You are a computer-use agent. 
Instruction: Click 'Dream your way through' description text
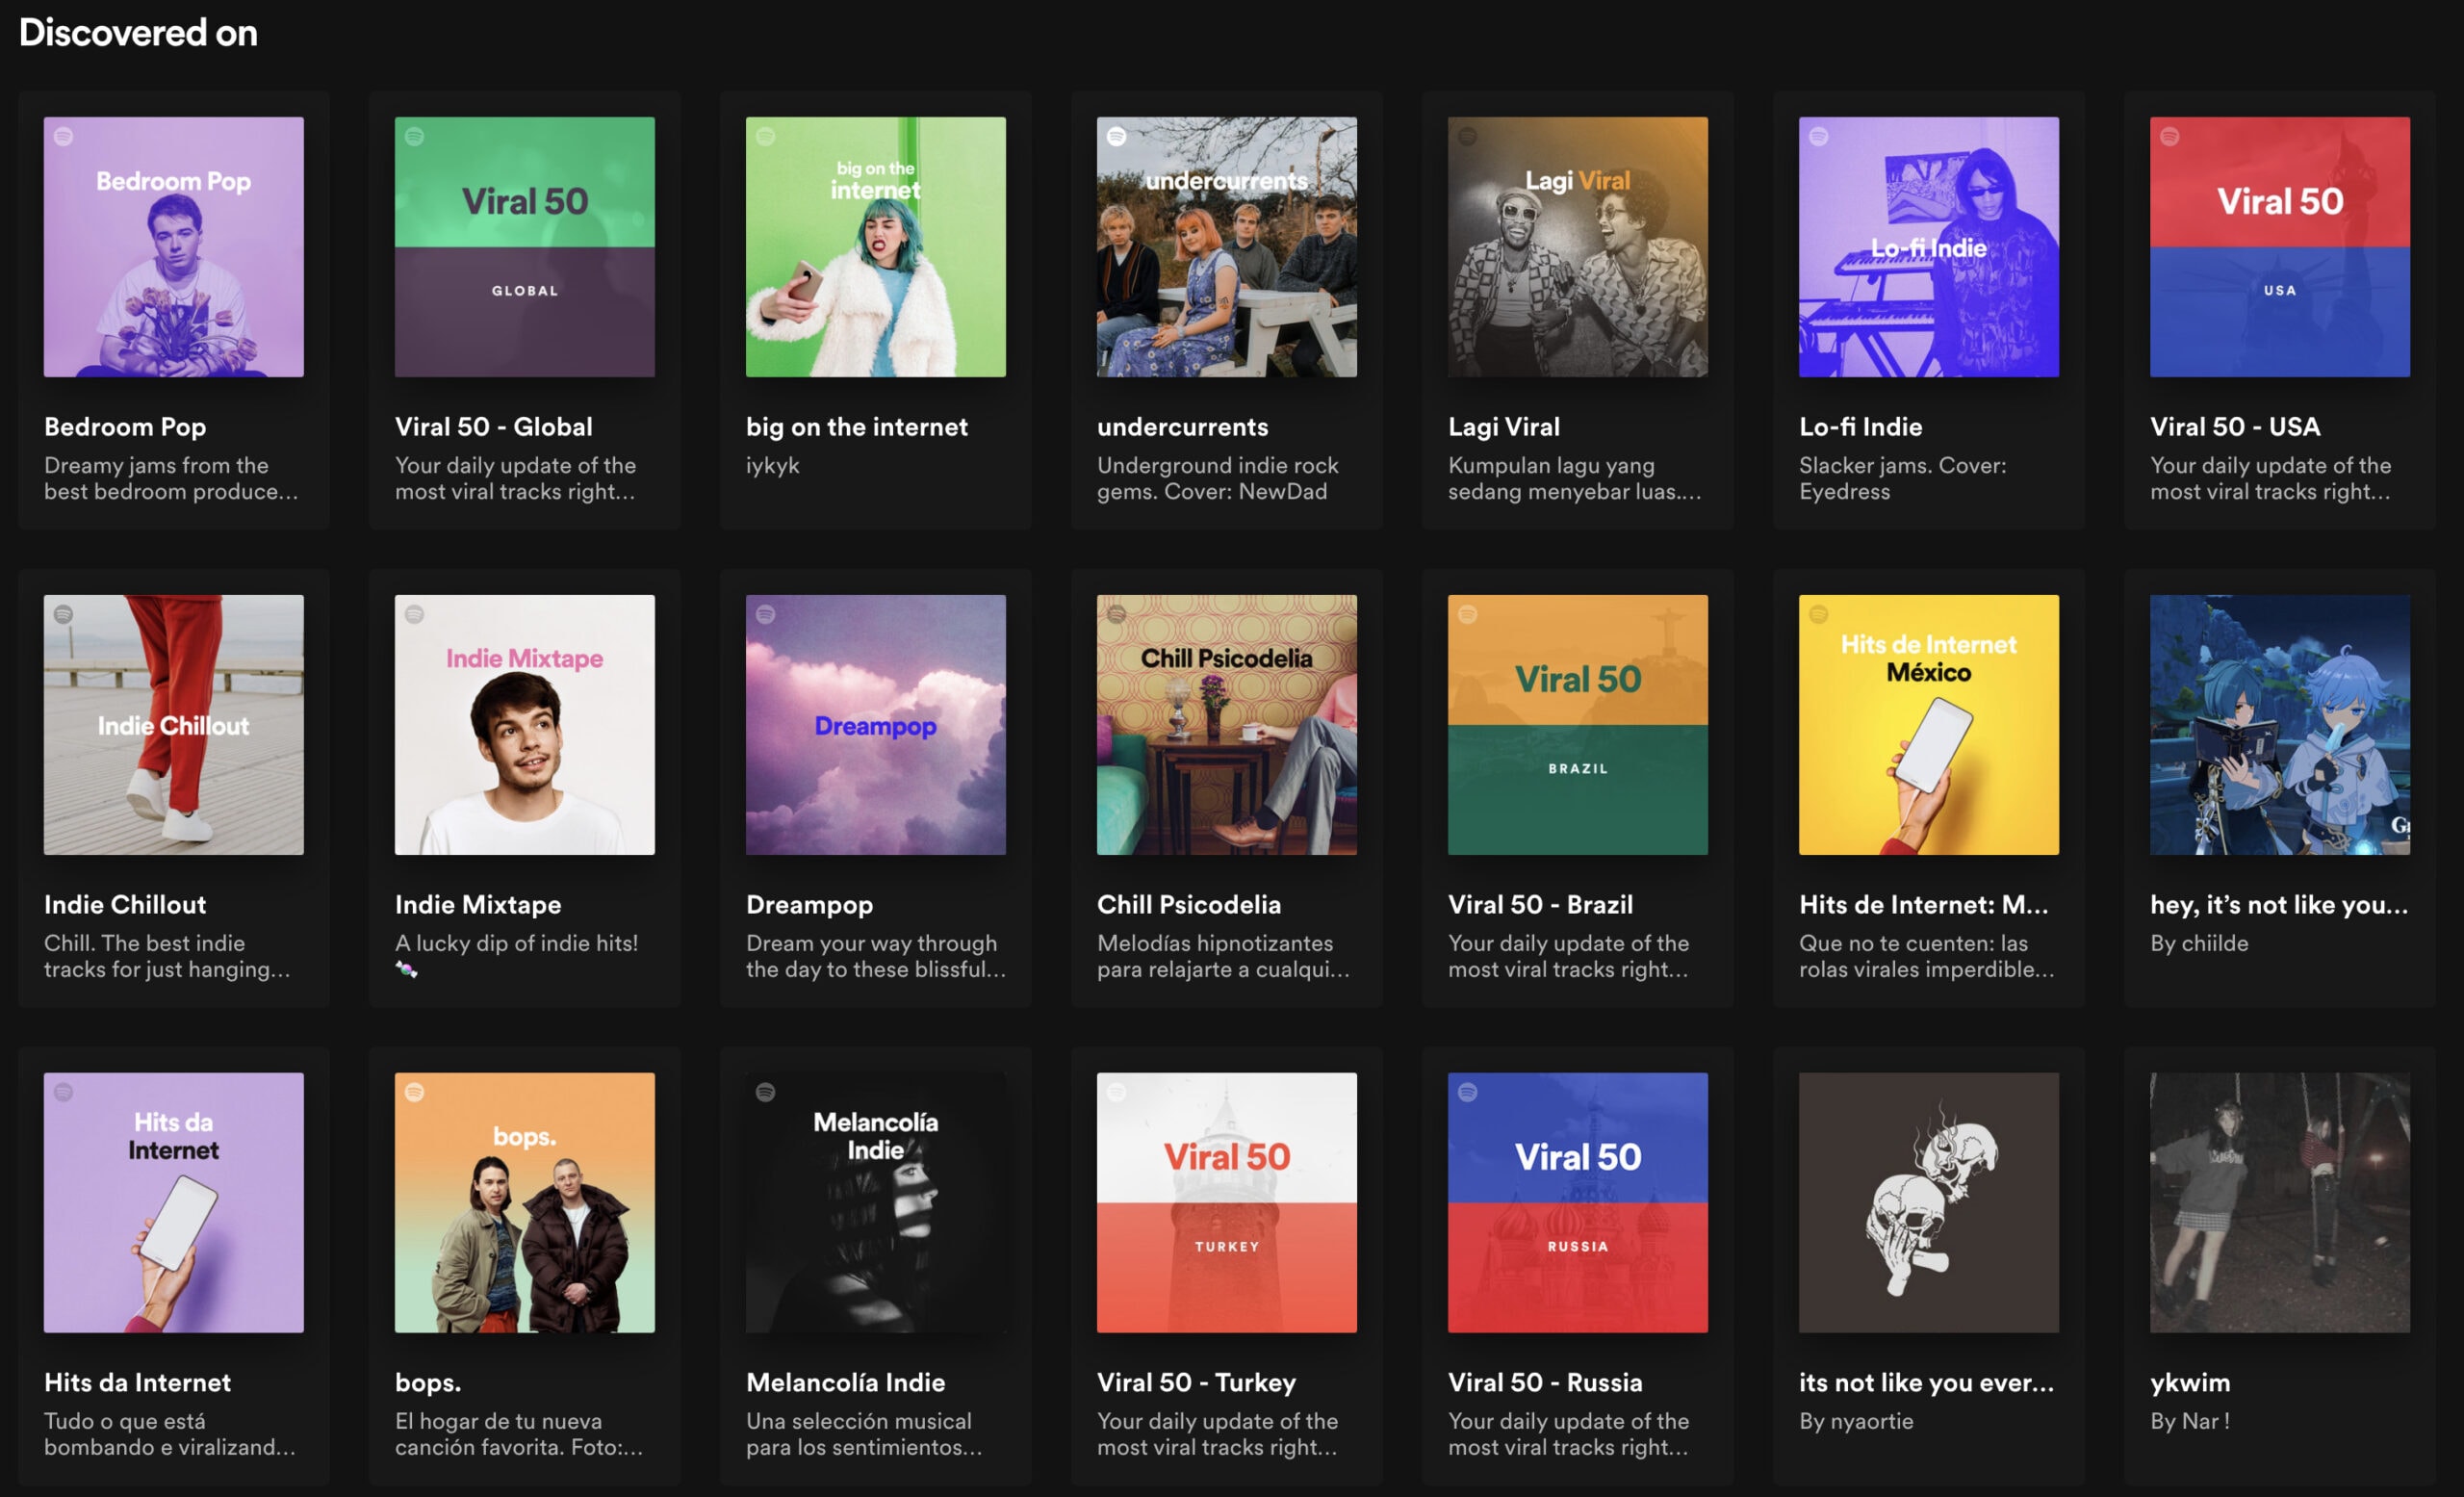(876, 957)
